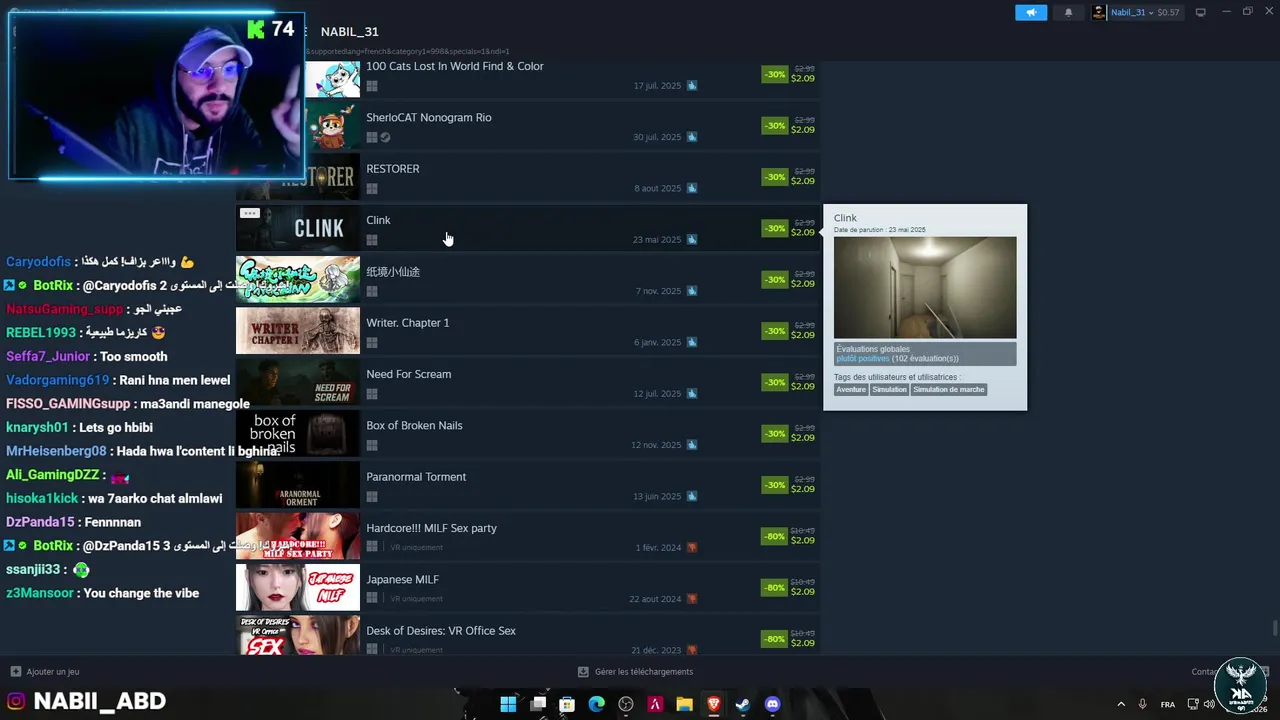Screen dimensions: 1280x720
Task: Open File Explorer from taskbar
Action: point(684,704)
